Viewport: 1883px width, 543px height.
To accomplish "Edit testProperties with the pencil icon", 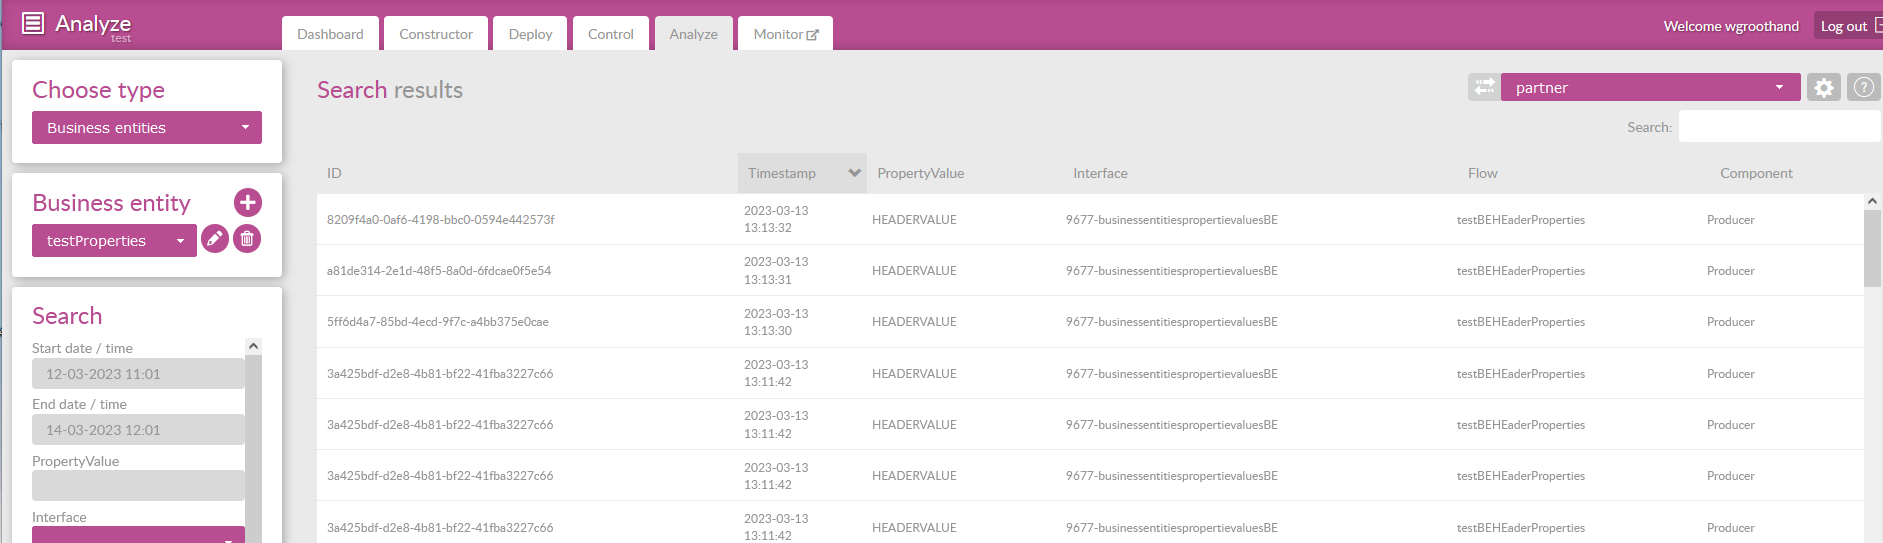I will click(x=214, y=240).
